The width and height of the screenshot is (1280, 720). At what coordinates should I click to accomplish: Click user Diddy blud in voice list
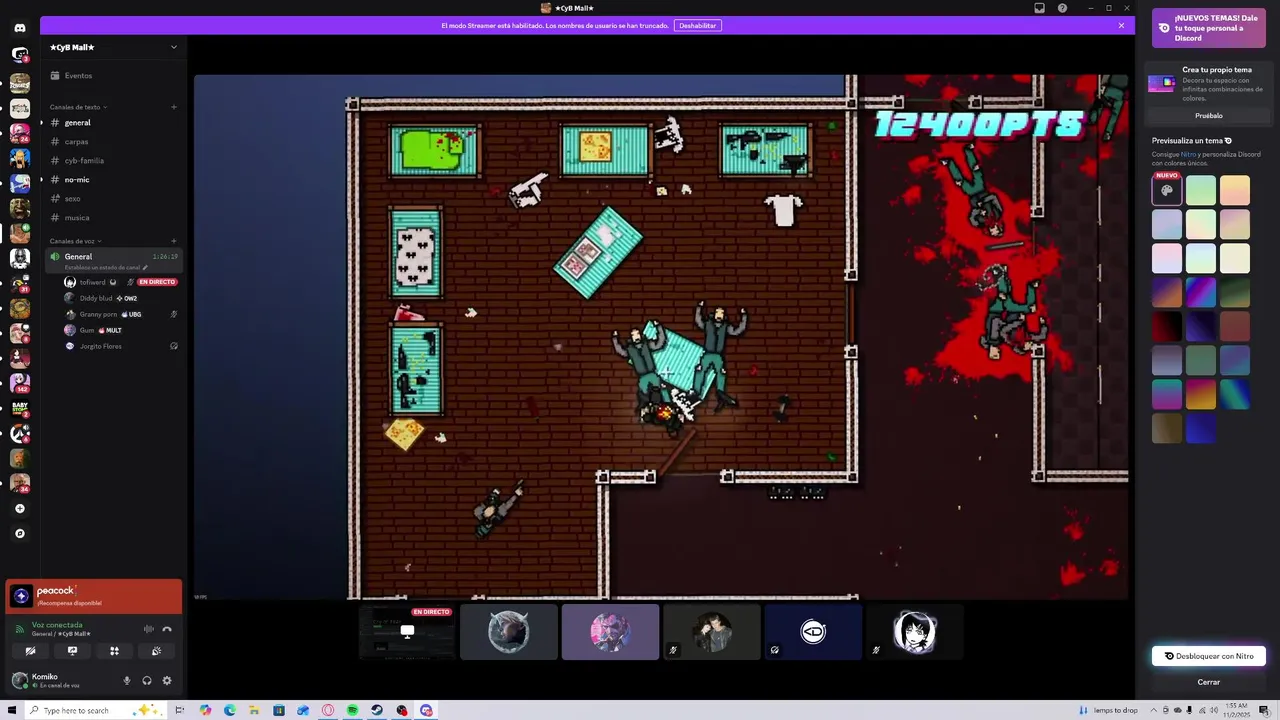tap(96, 298)
